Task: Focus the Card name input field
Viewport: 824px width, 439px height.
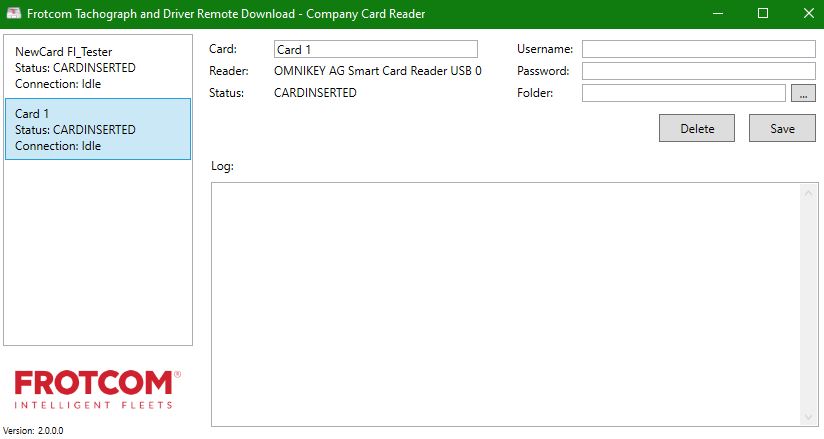Action: (375, 49)
